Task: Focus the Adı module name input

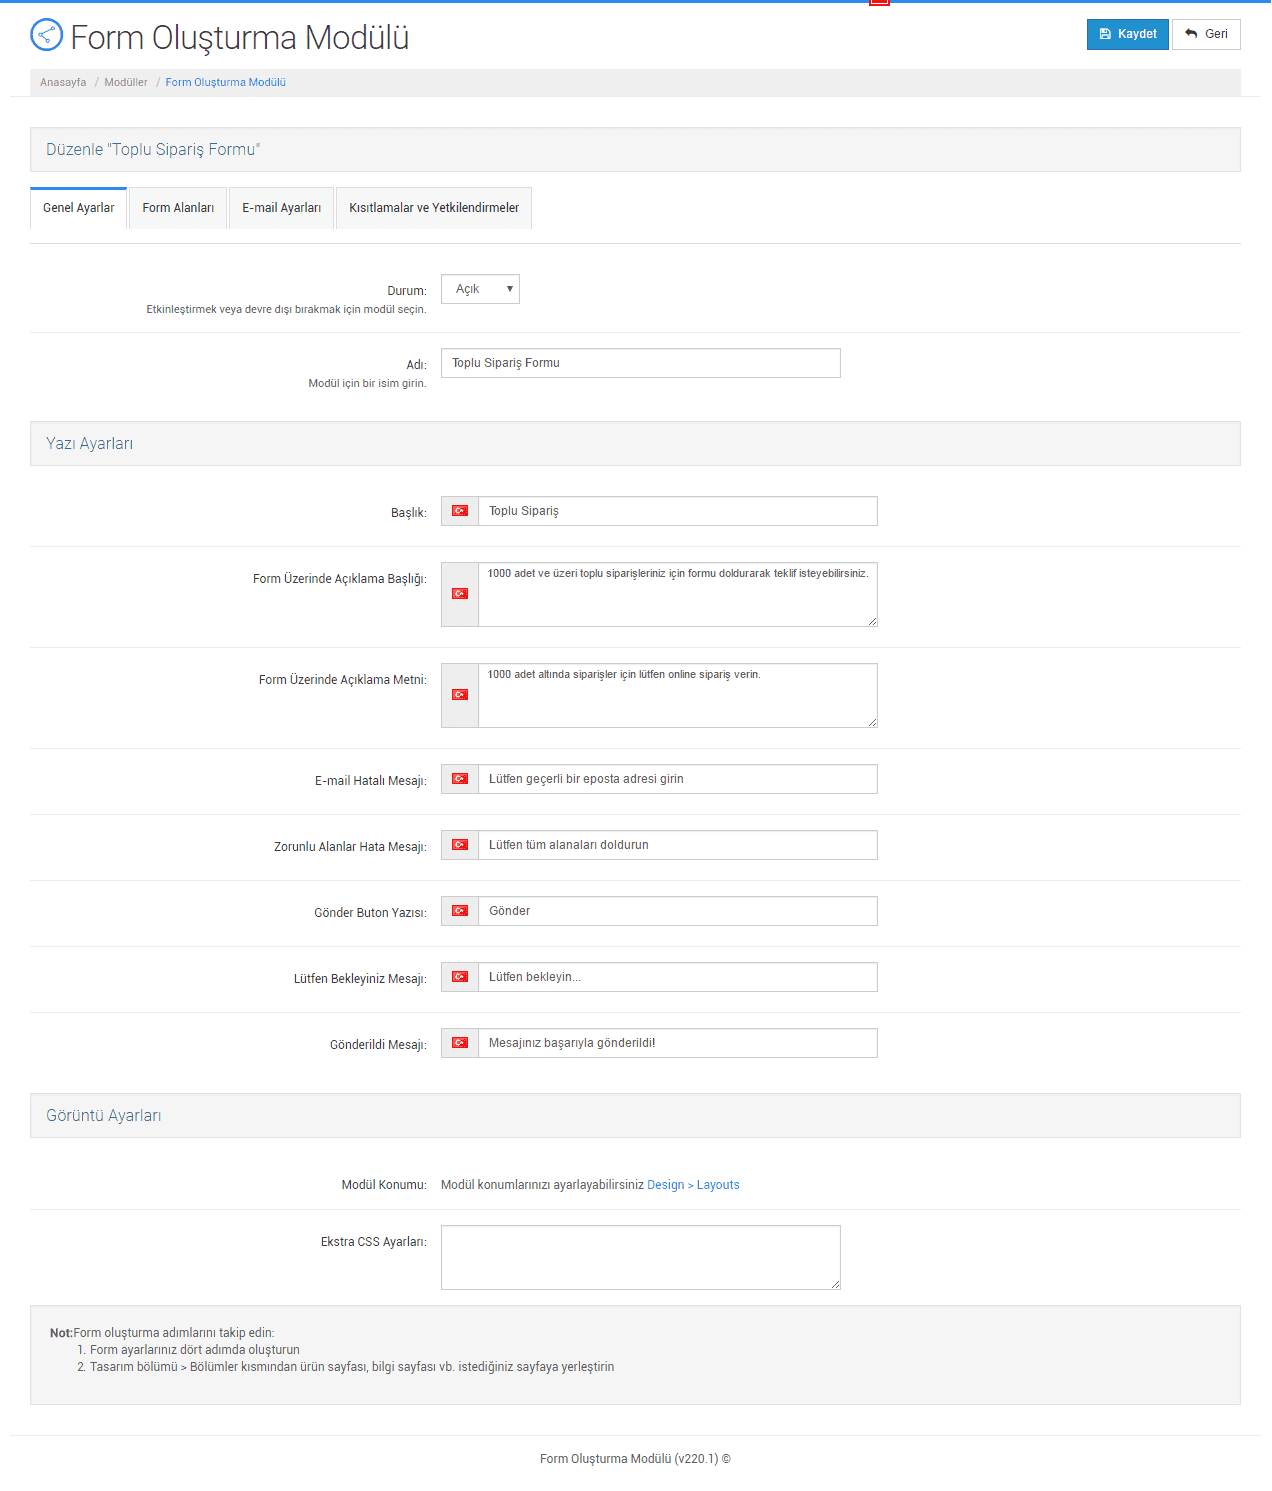Action: coord(640,363)
